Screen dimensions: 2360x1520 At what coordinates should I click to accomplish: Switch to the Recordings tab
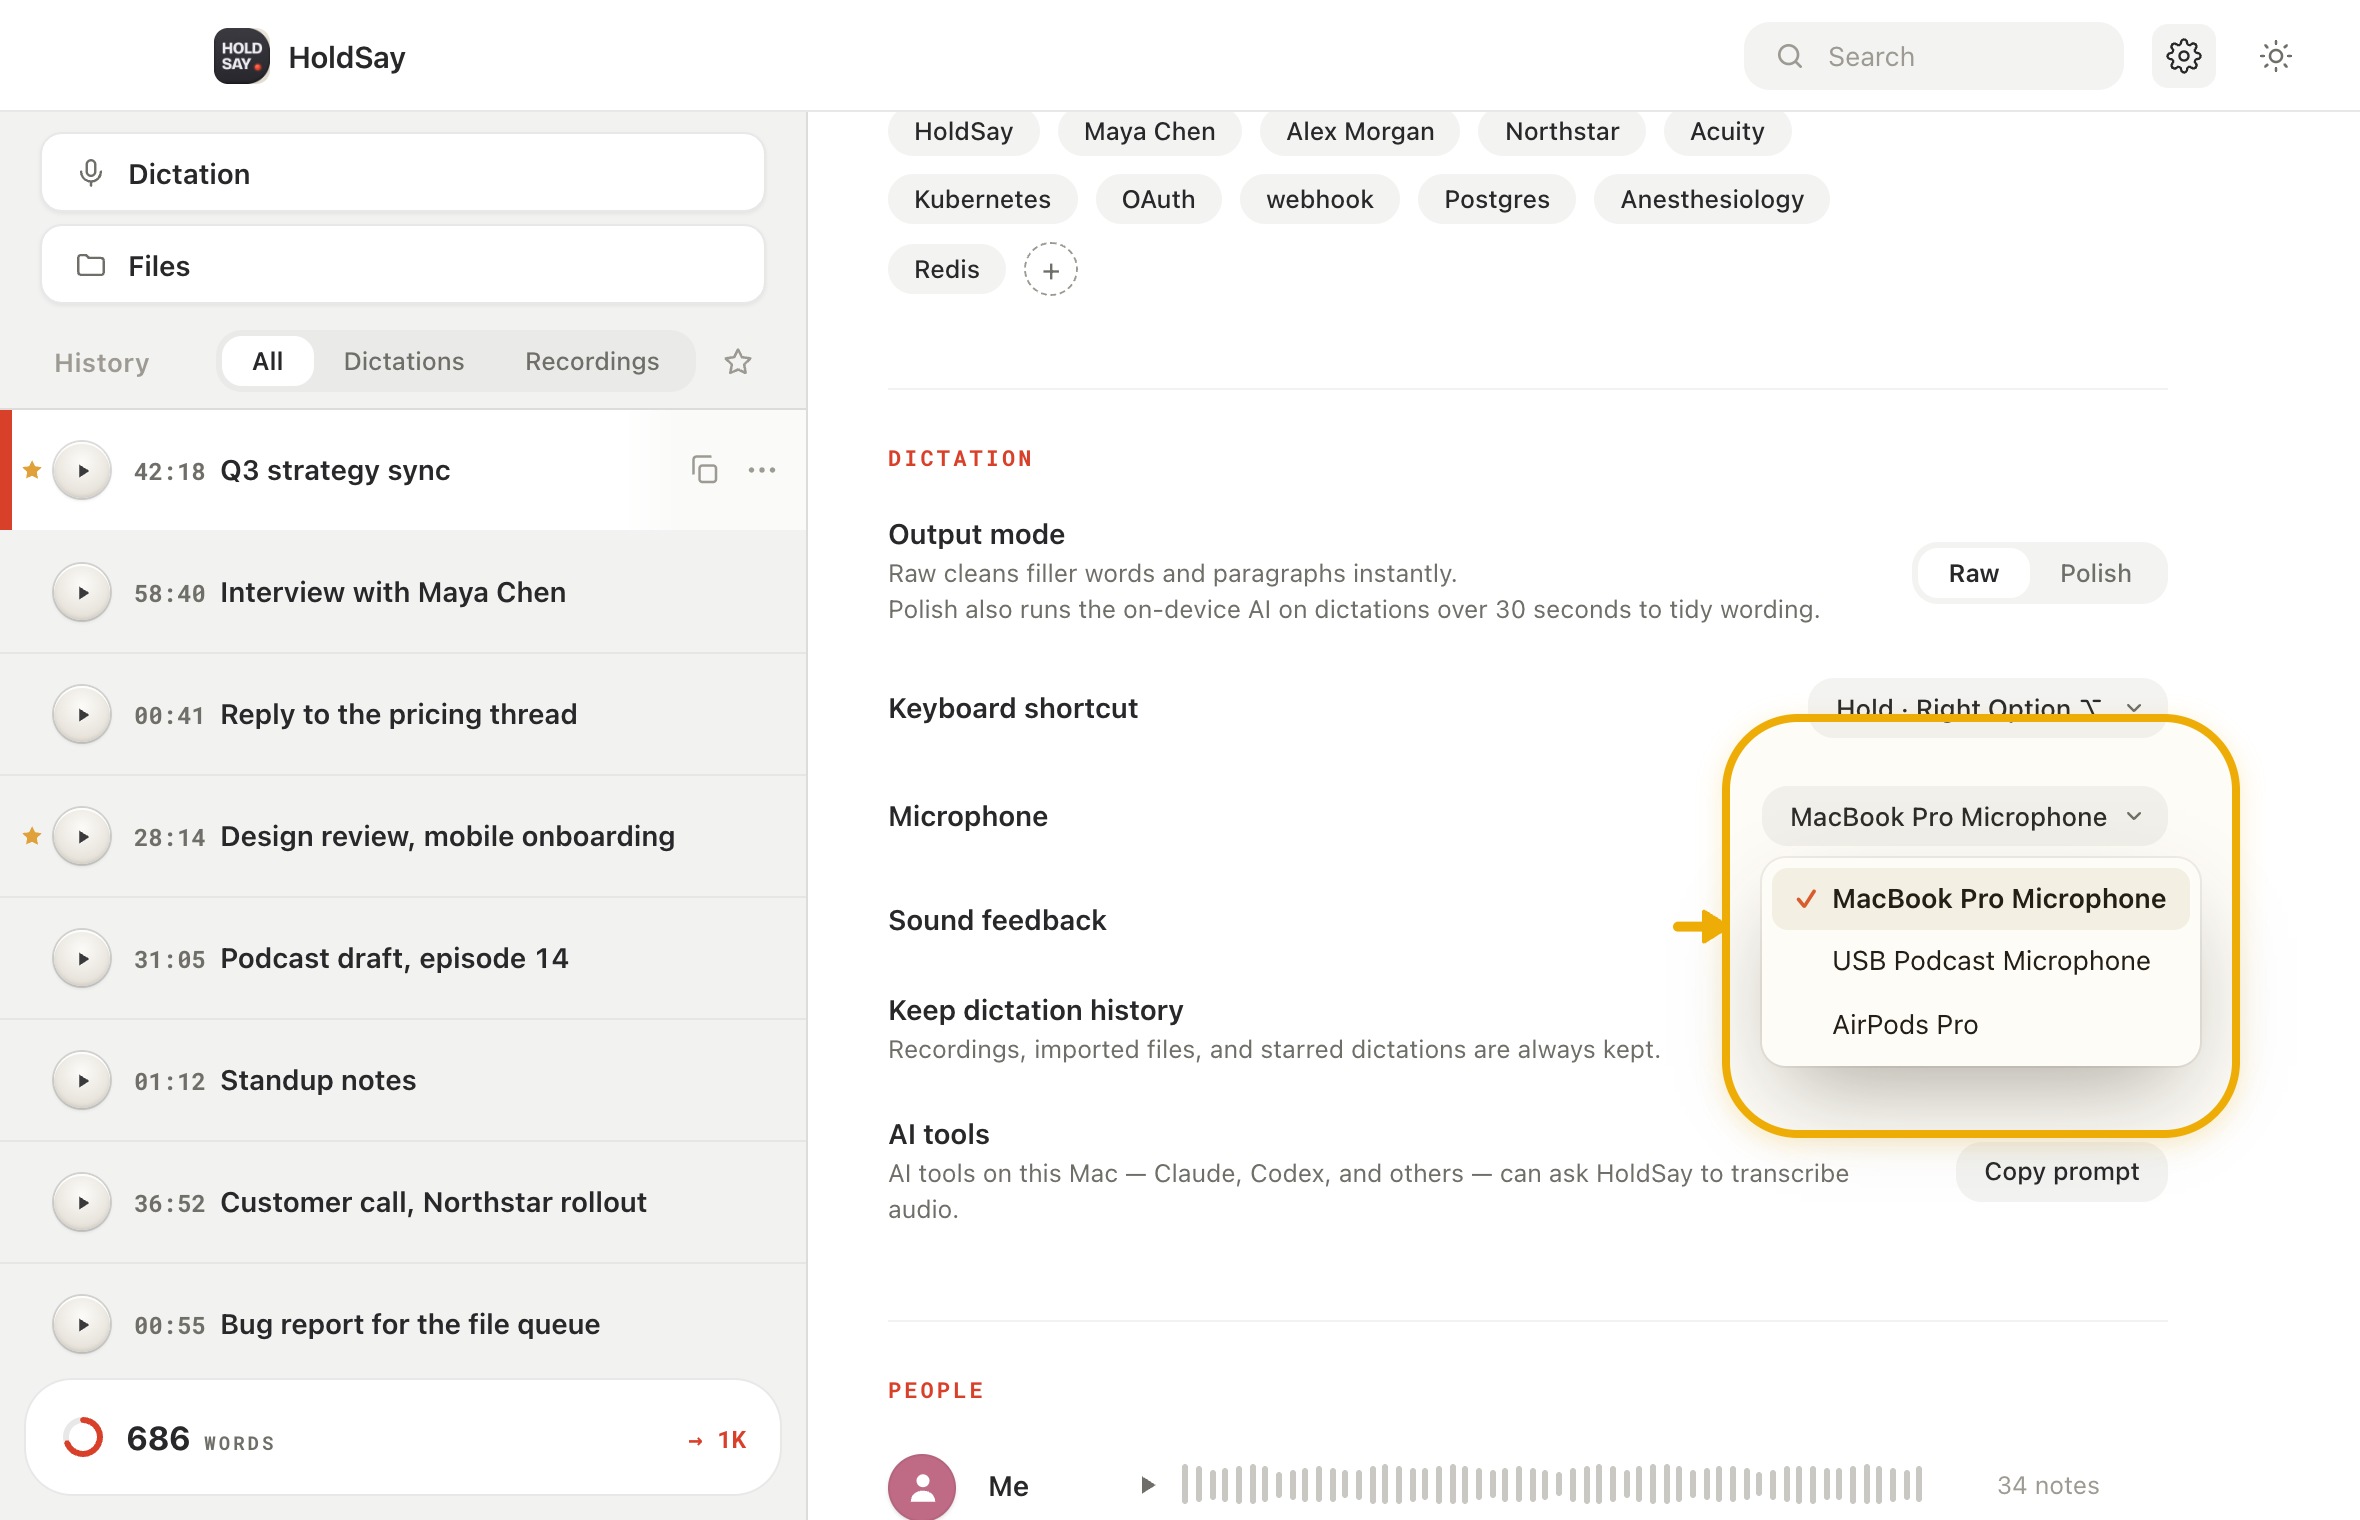[592, 361]
